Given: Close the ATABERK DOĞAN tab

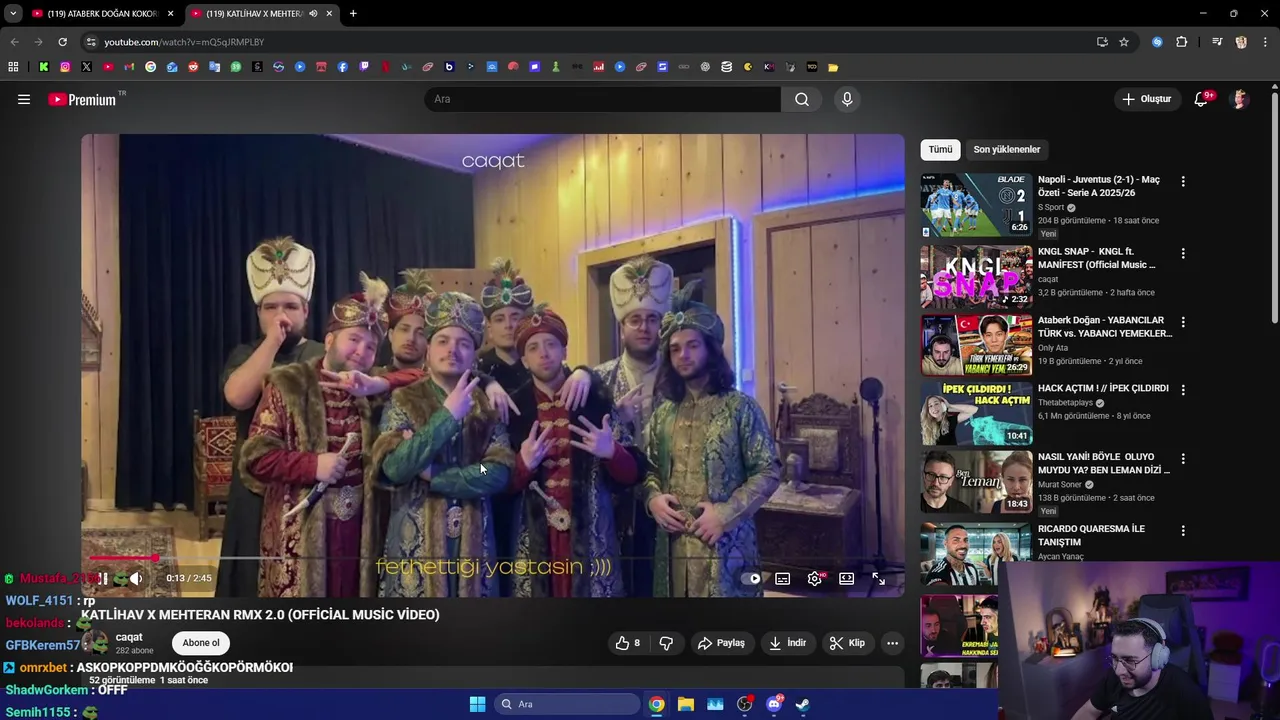Looking at the screenshot, I should (170, 14).
